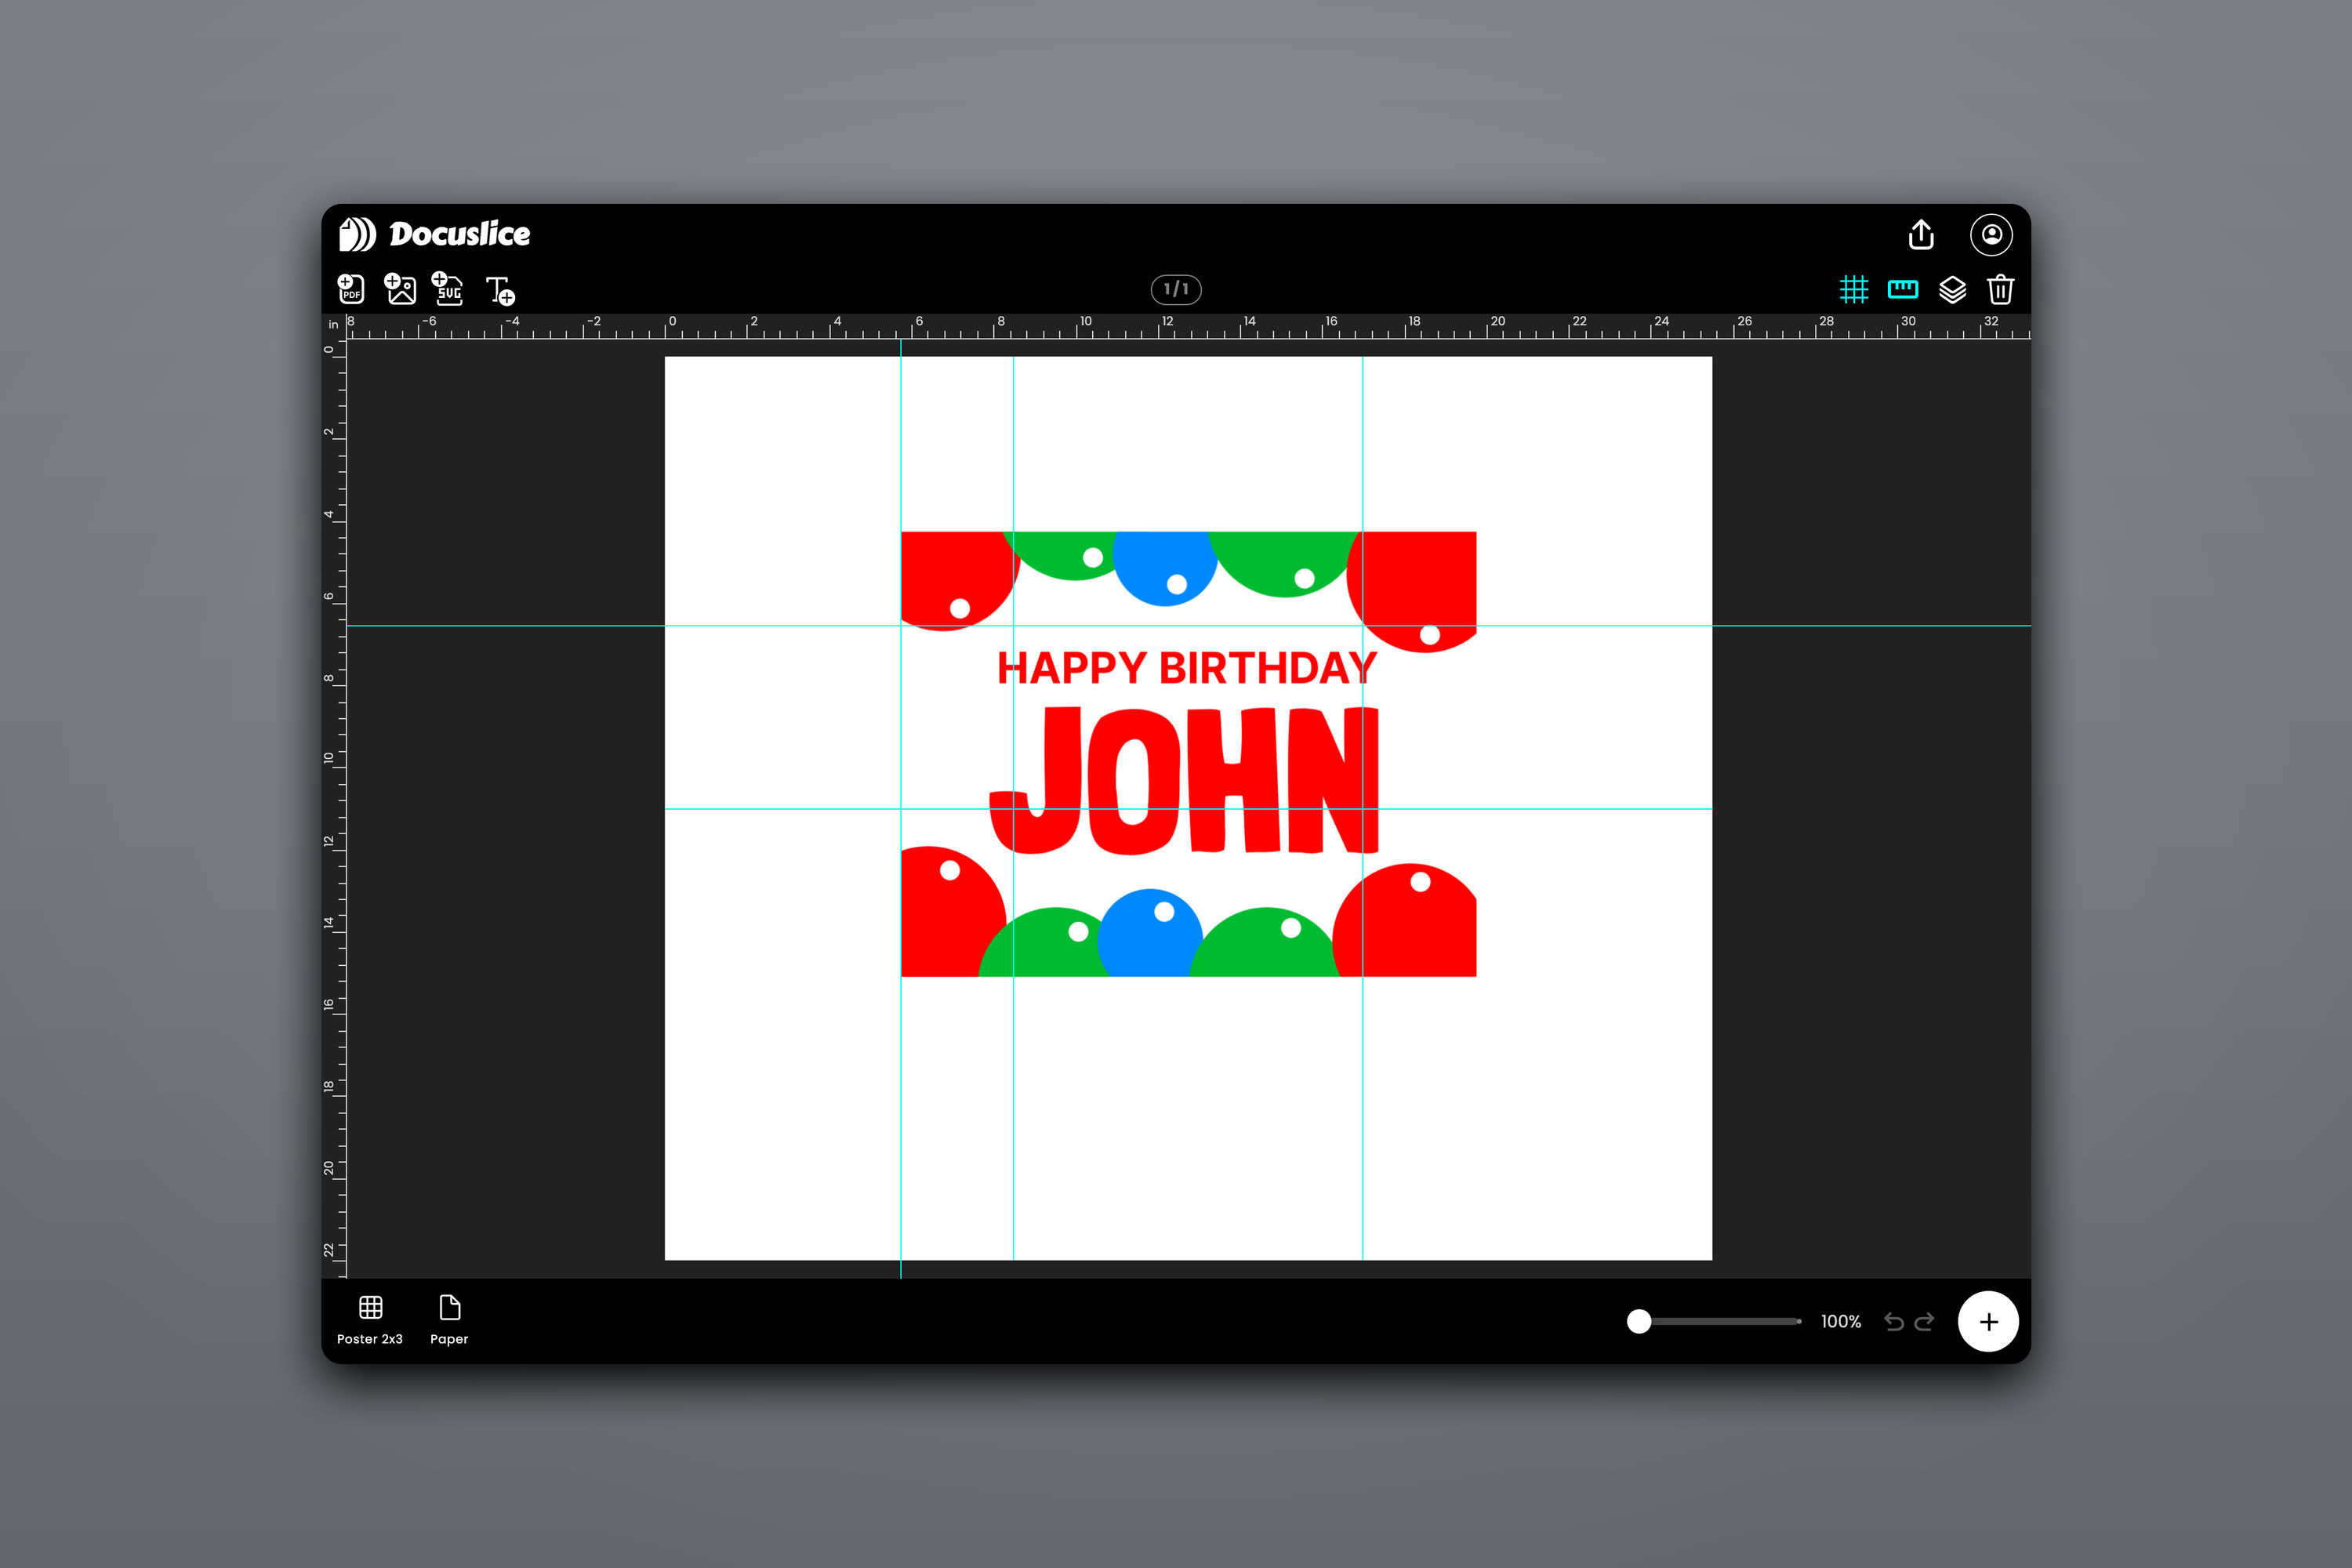Click the redo arrow
Viewport: 2352px width, 1568px height.
pyautogui.click(x=1924, y=1322)
